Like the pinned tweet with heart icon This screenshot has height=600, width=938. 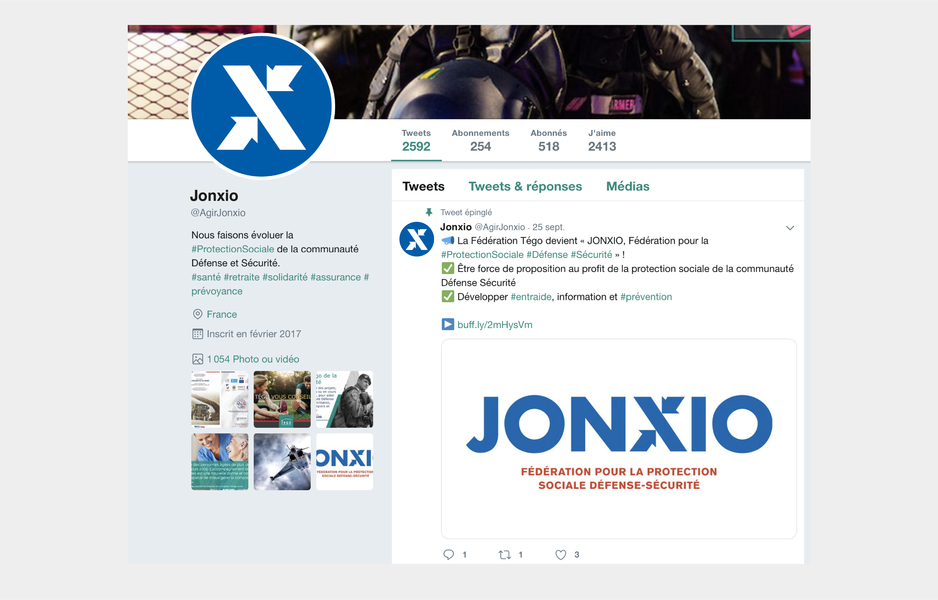click(x=561, y=555)
